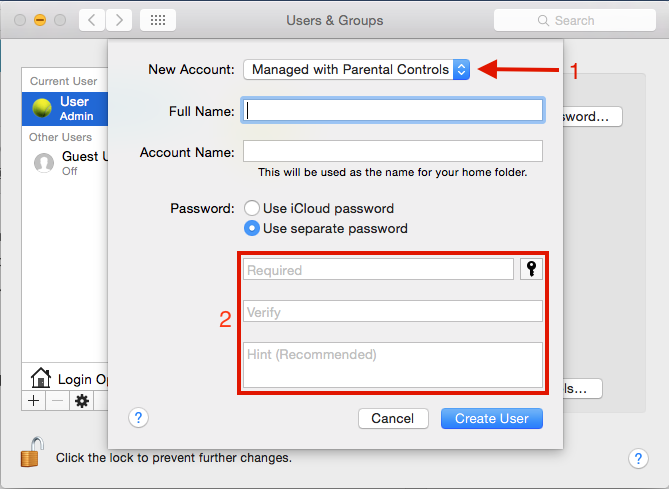Open the New Account type dropdown
The width and height of the screenshot is (669, 489).
click(x=356, y=70)
